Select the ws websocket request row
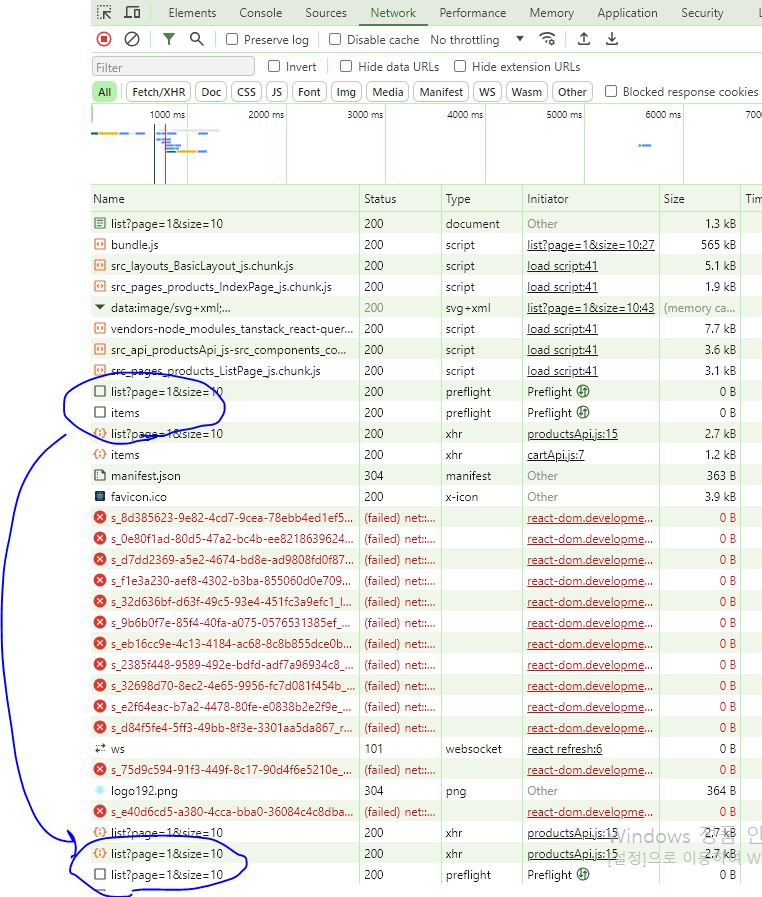The image size is (762, 897). point(426,749)
